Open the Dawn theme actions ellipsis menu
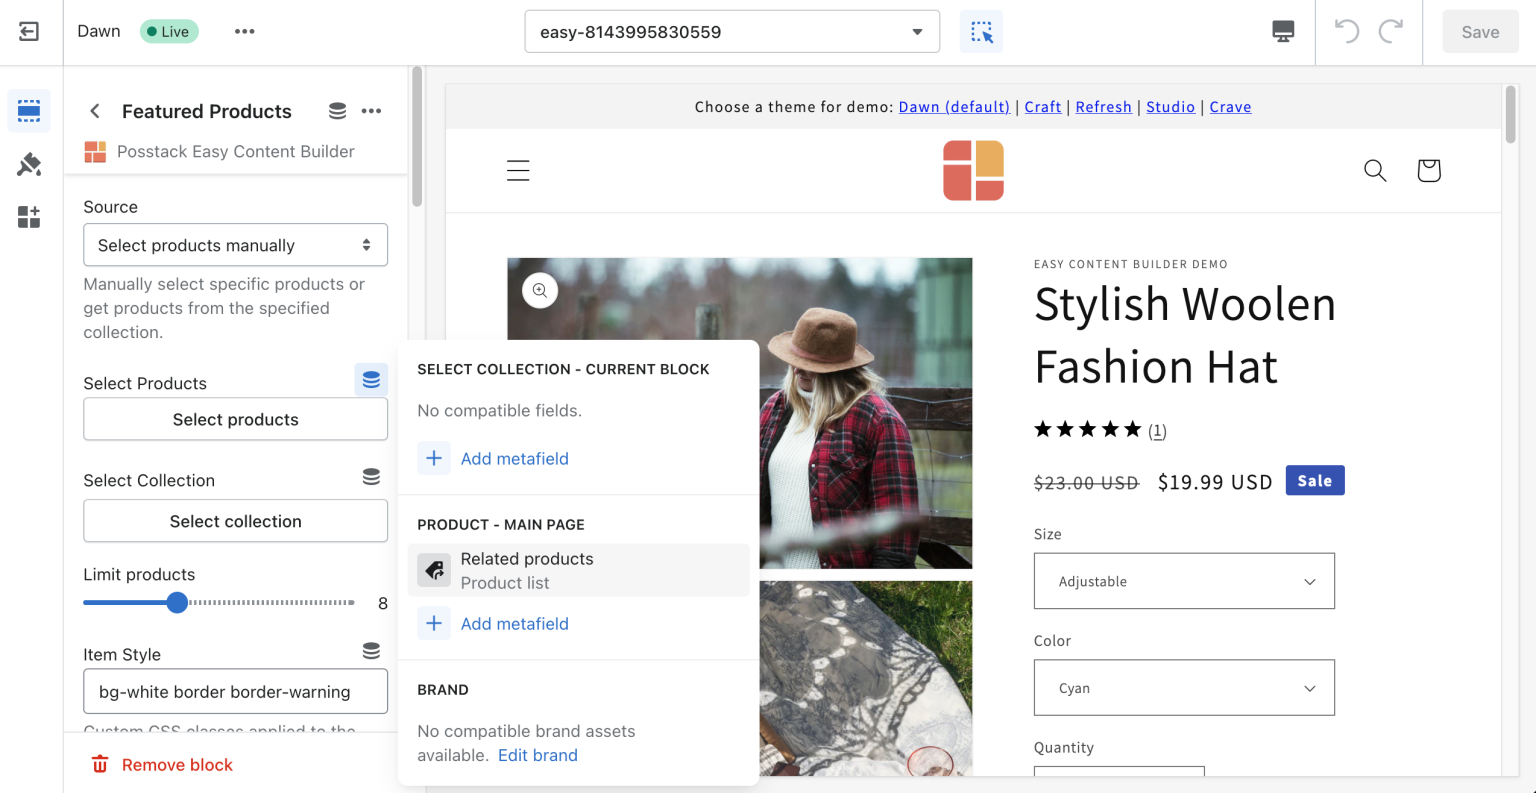 click(245, 32)
